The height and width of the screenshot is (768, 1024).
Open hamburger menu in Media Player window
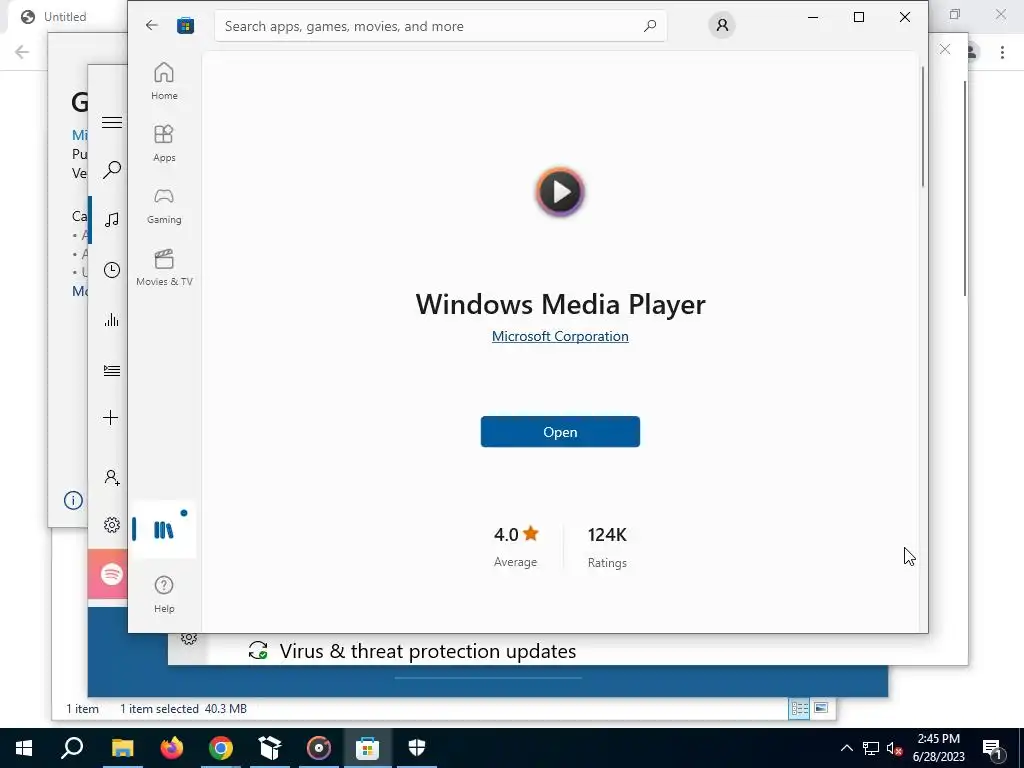pyautogui.click(x=112, y=122)
